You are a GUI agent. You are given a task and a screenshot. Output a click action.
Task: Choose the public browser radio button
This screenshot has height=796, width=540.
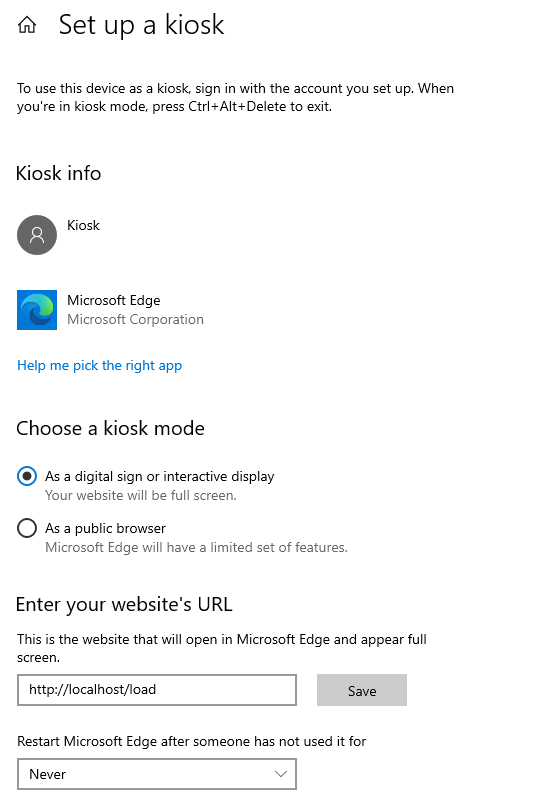27,528
